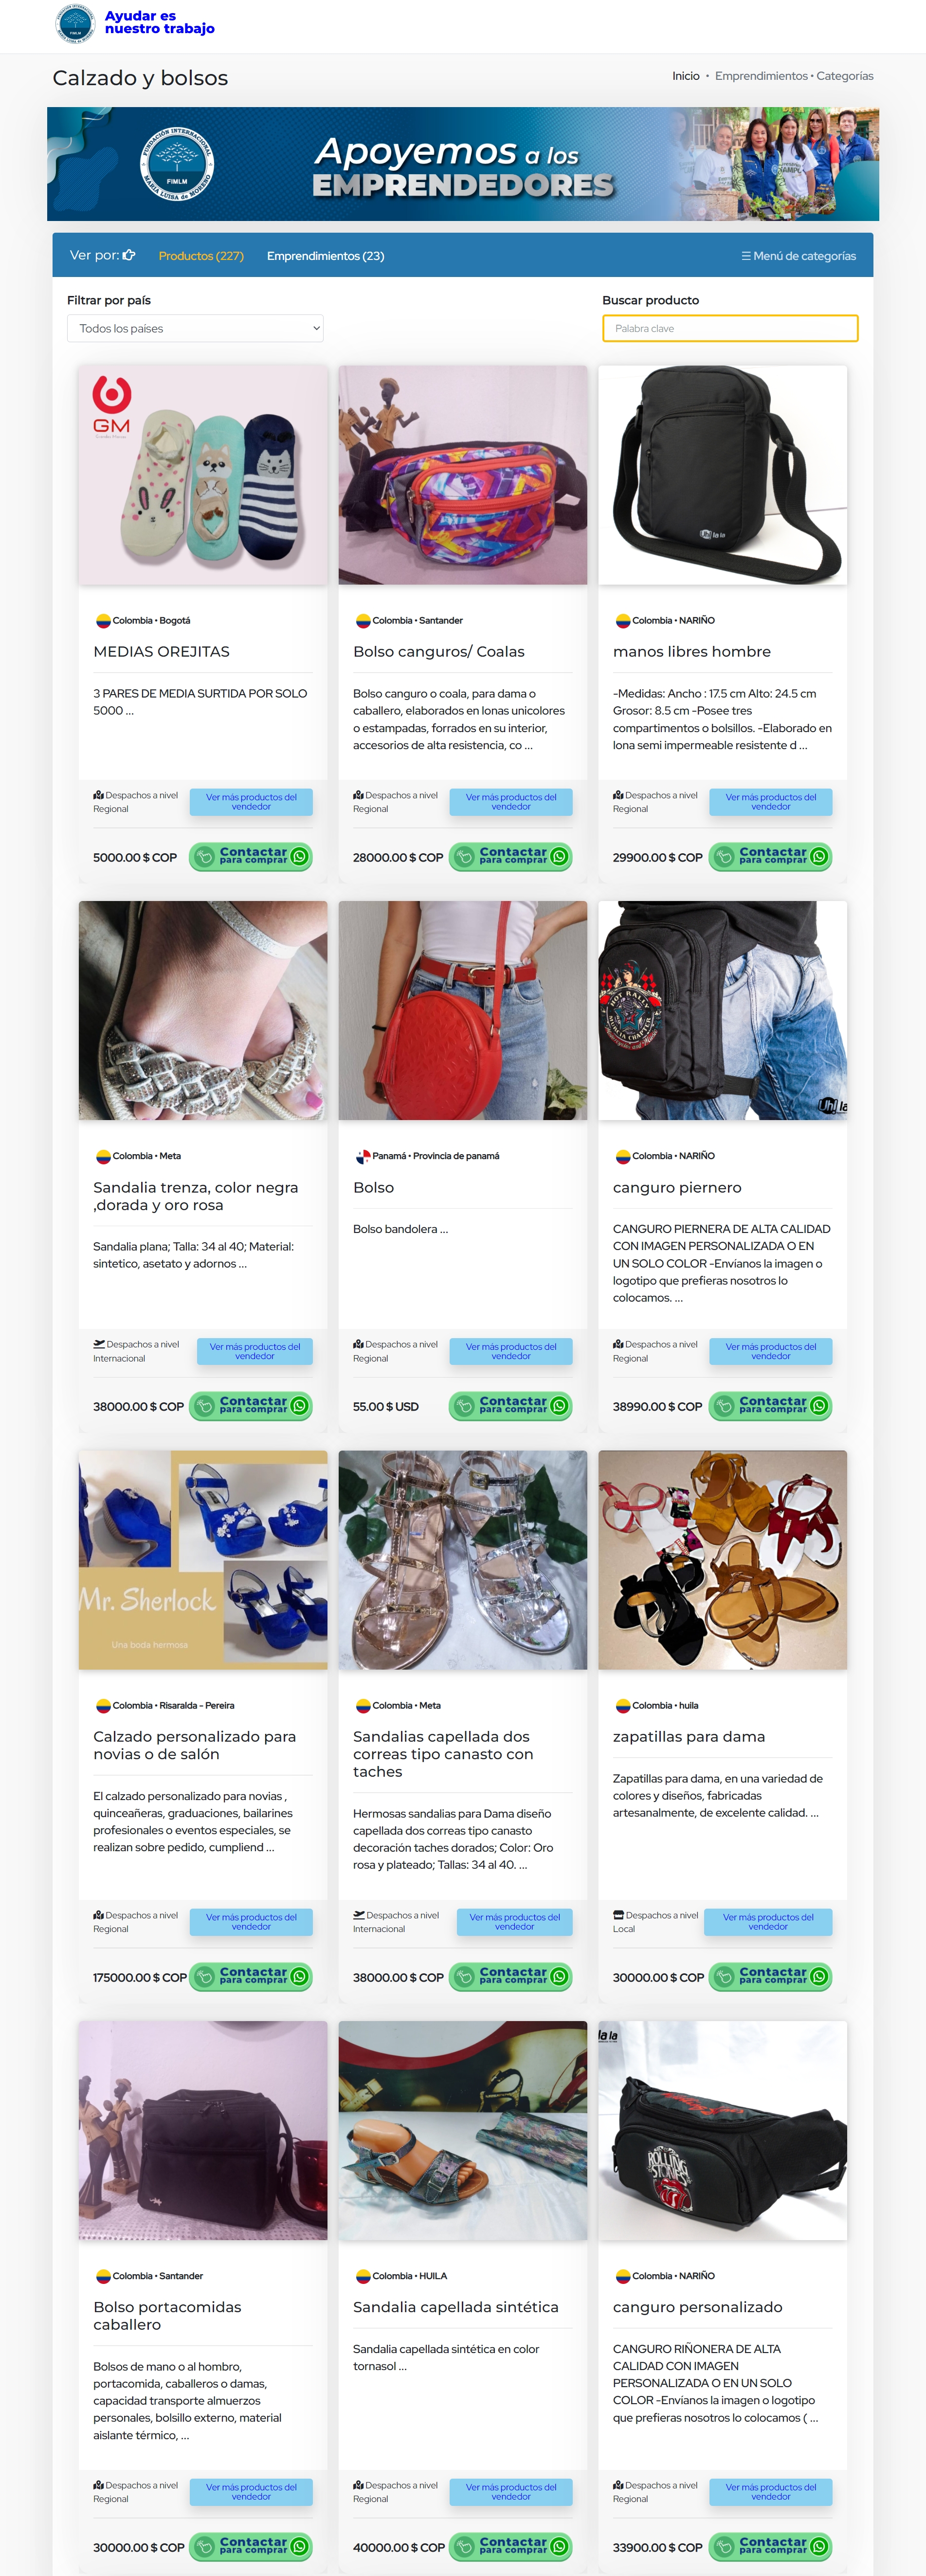Viewport: 926px width, 2576px height.
Task: Click WhatsApp icon on zapatillas para dama button
Action: click(819, 1976)
